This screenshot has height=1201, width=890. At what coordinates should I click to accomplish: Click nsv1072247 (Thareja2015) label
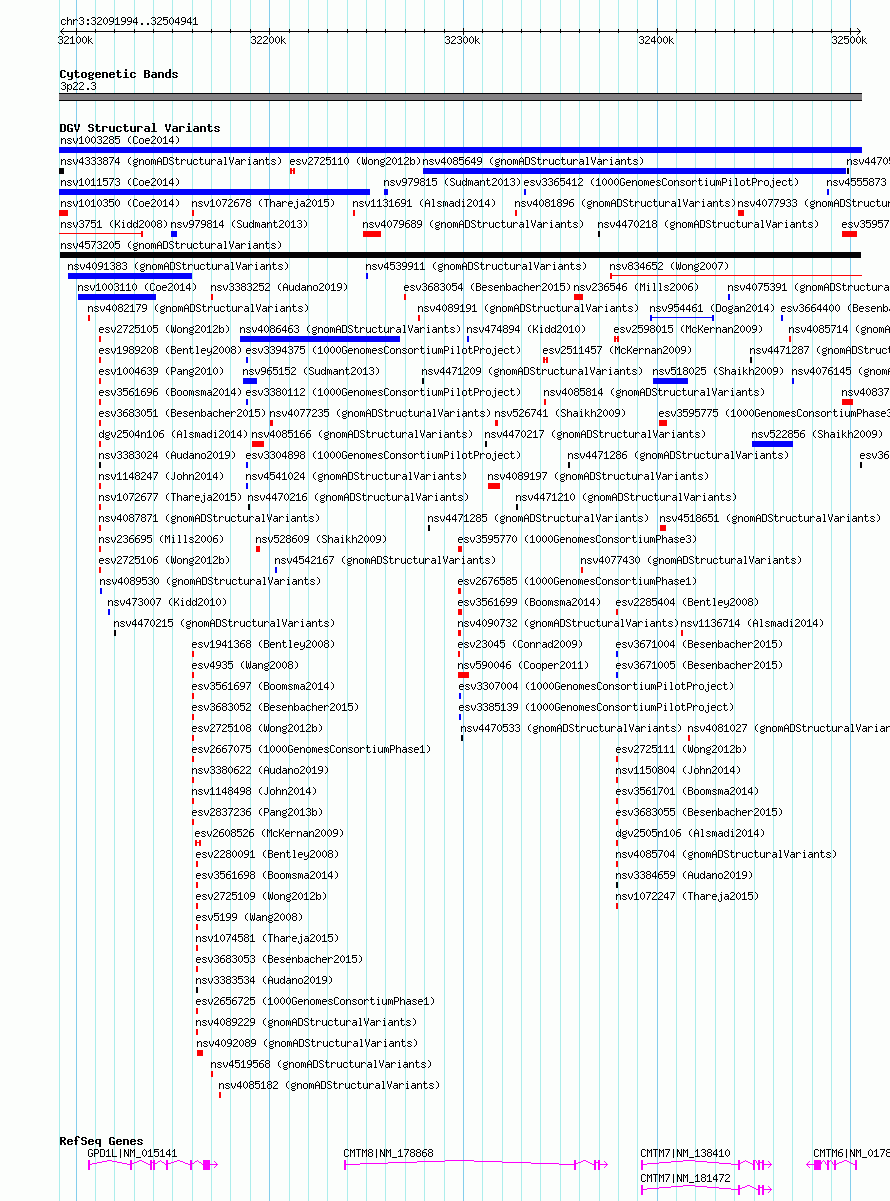pyautogui.click(x=688, y=896)
